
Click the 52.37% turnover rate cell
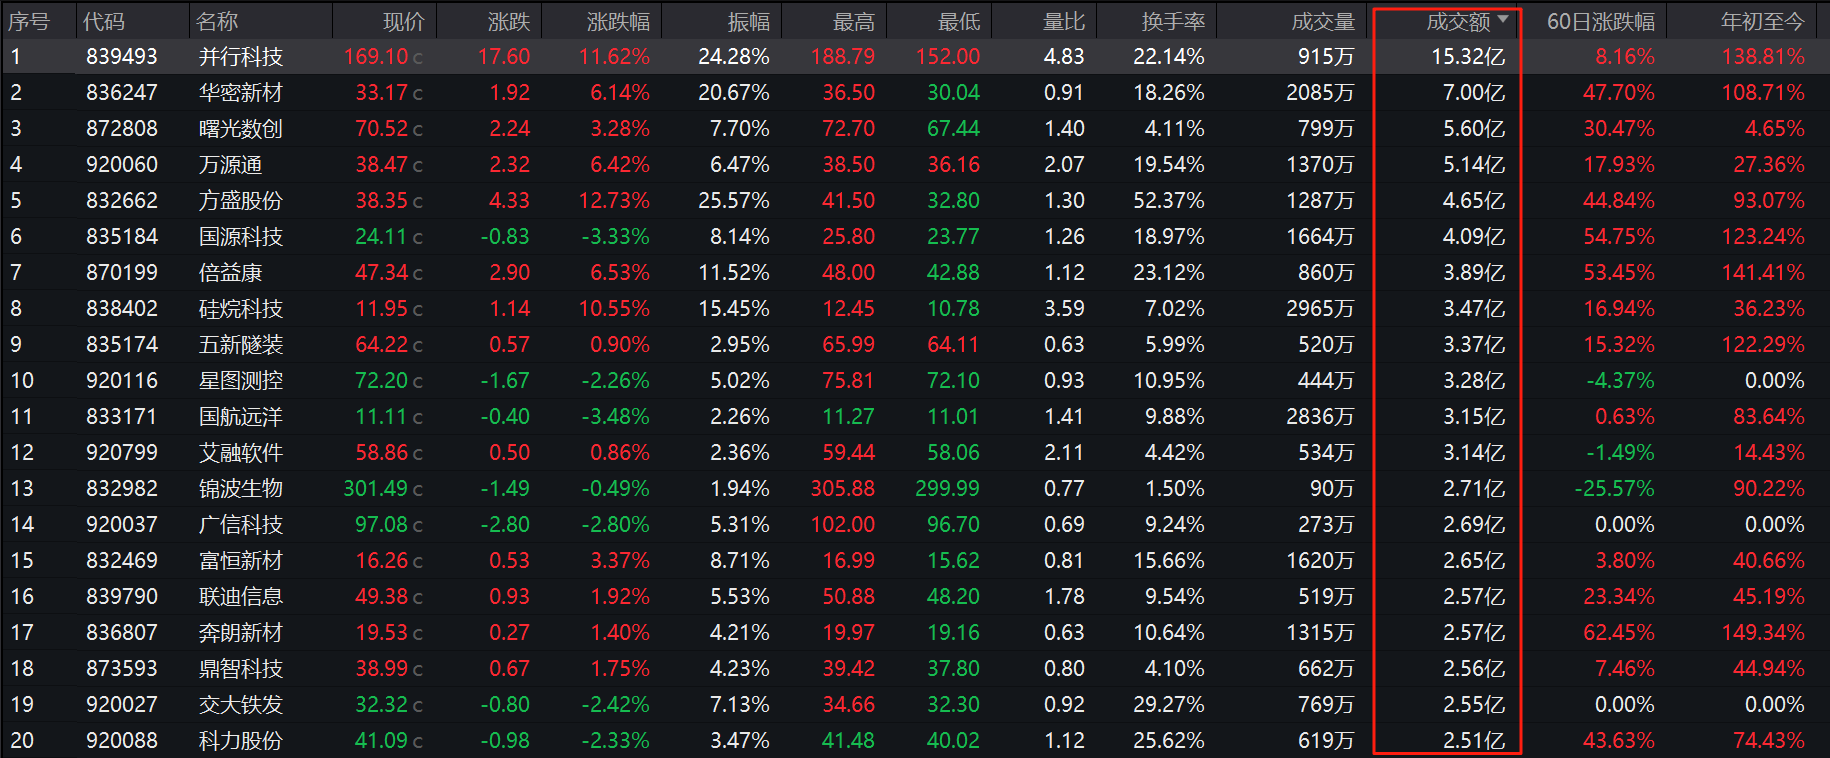click(x=1169, y=201)
